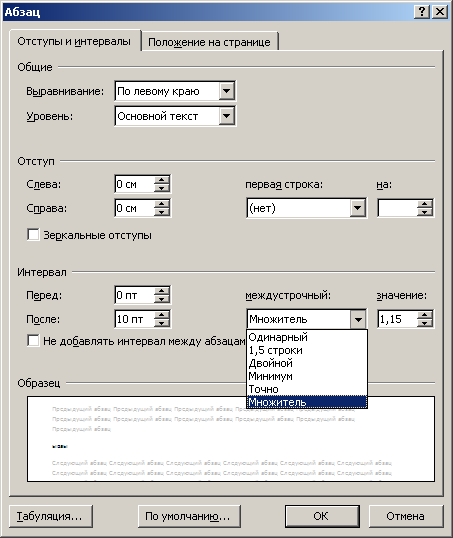Open the Выравнивание dropdown arrow
Viewport: 453px width, 538px height.
coord(226,91)
